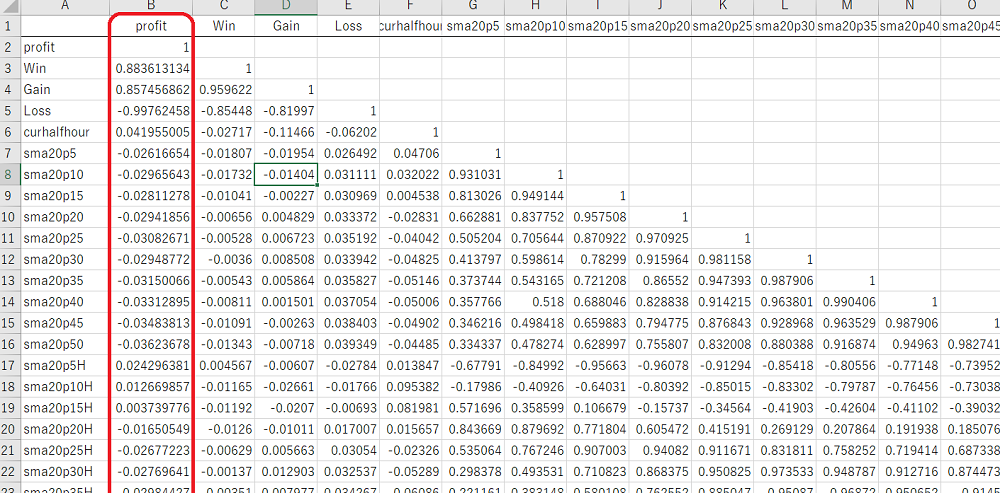Click cell containing 0.857456862

151,90
